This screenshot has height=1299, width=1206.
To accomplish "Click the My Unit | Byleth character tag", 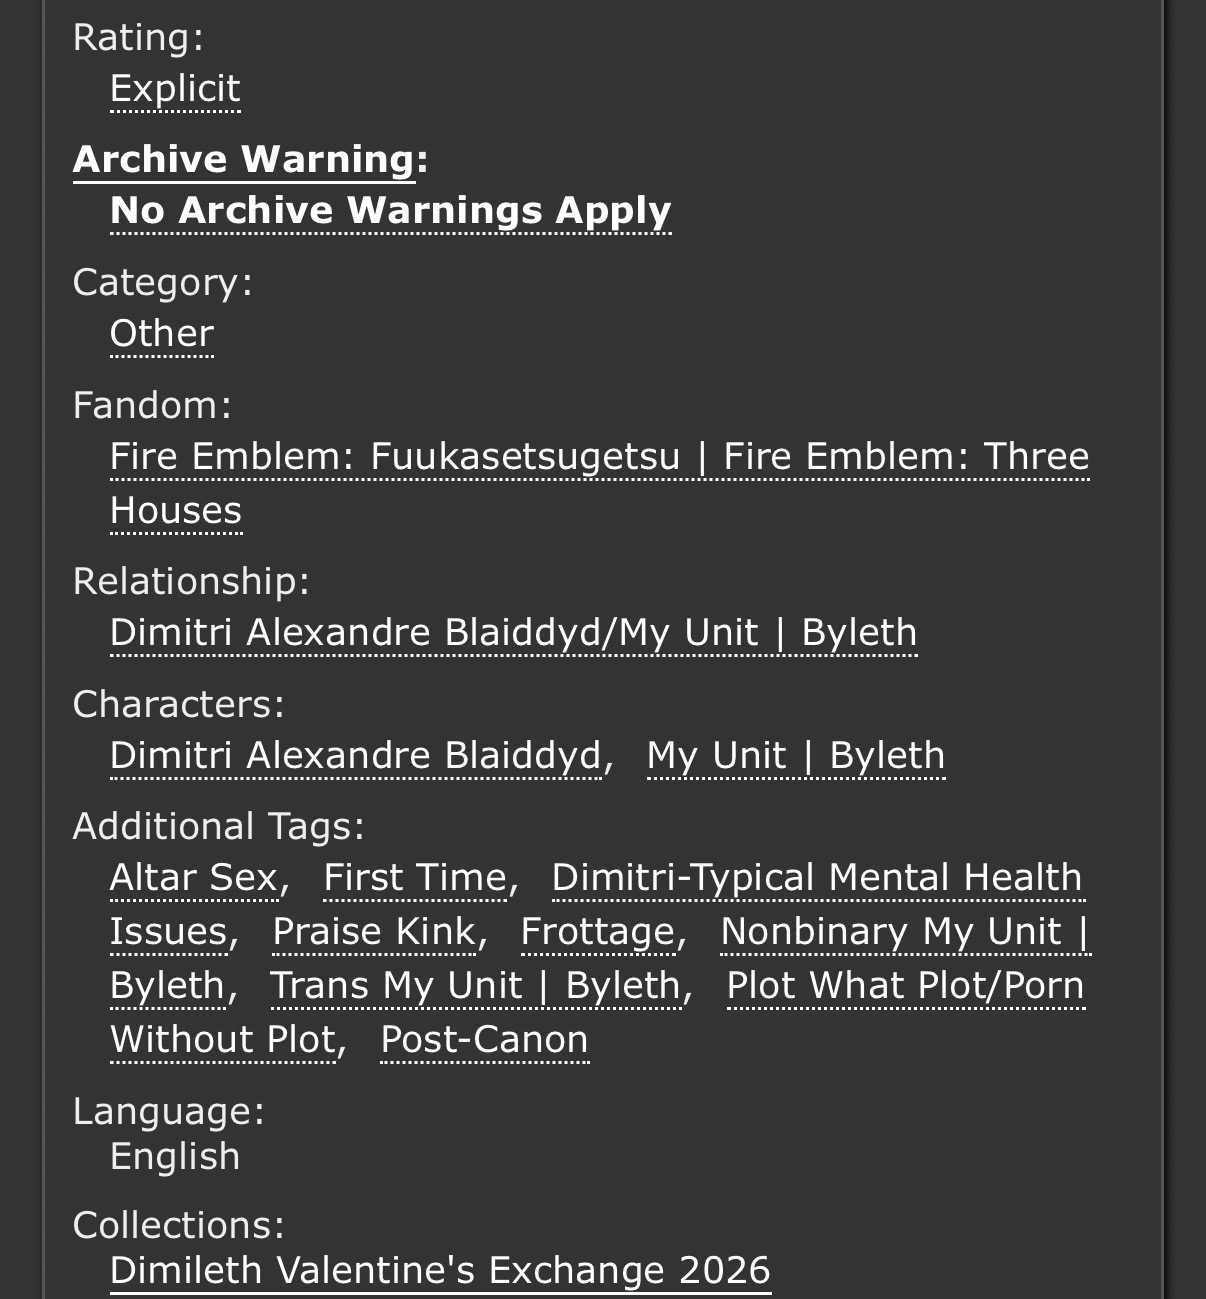I will [x=795, y=756].
